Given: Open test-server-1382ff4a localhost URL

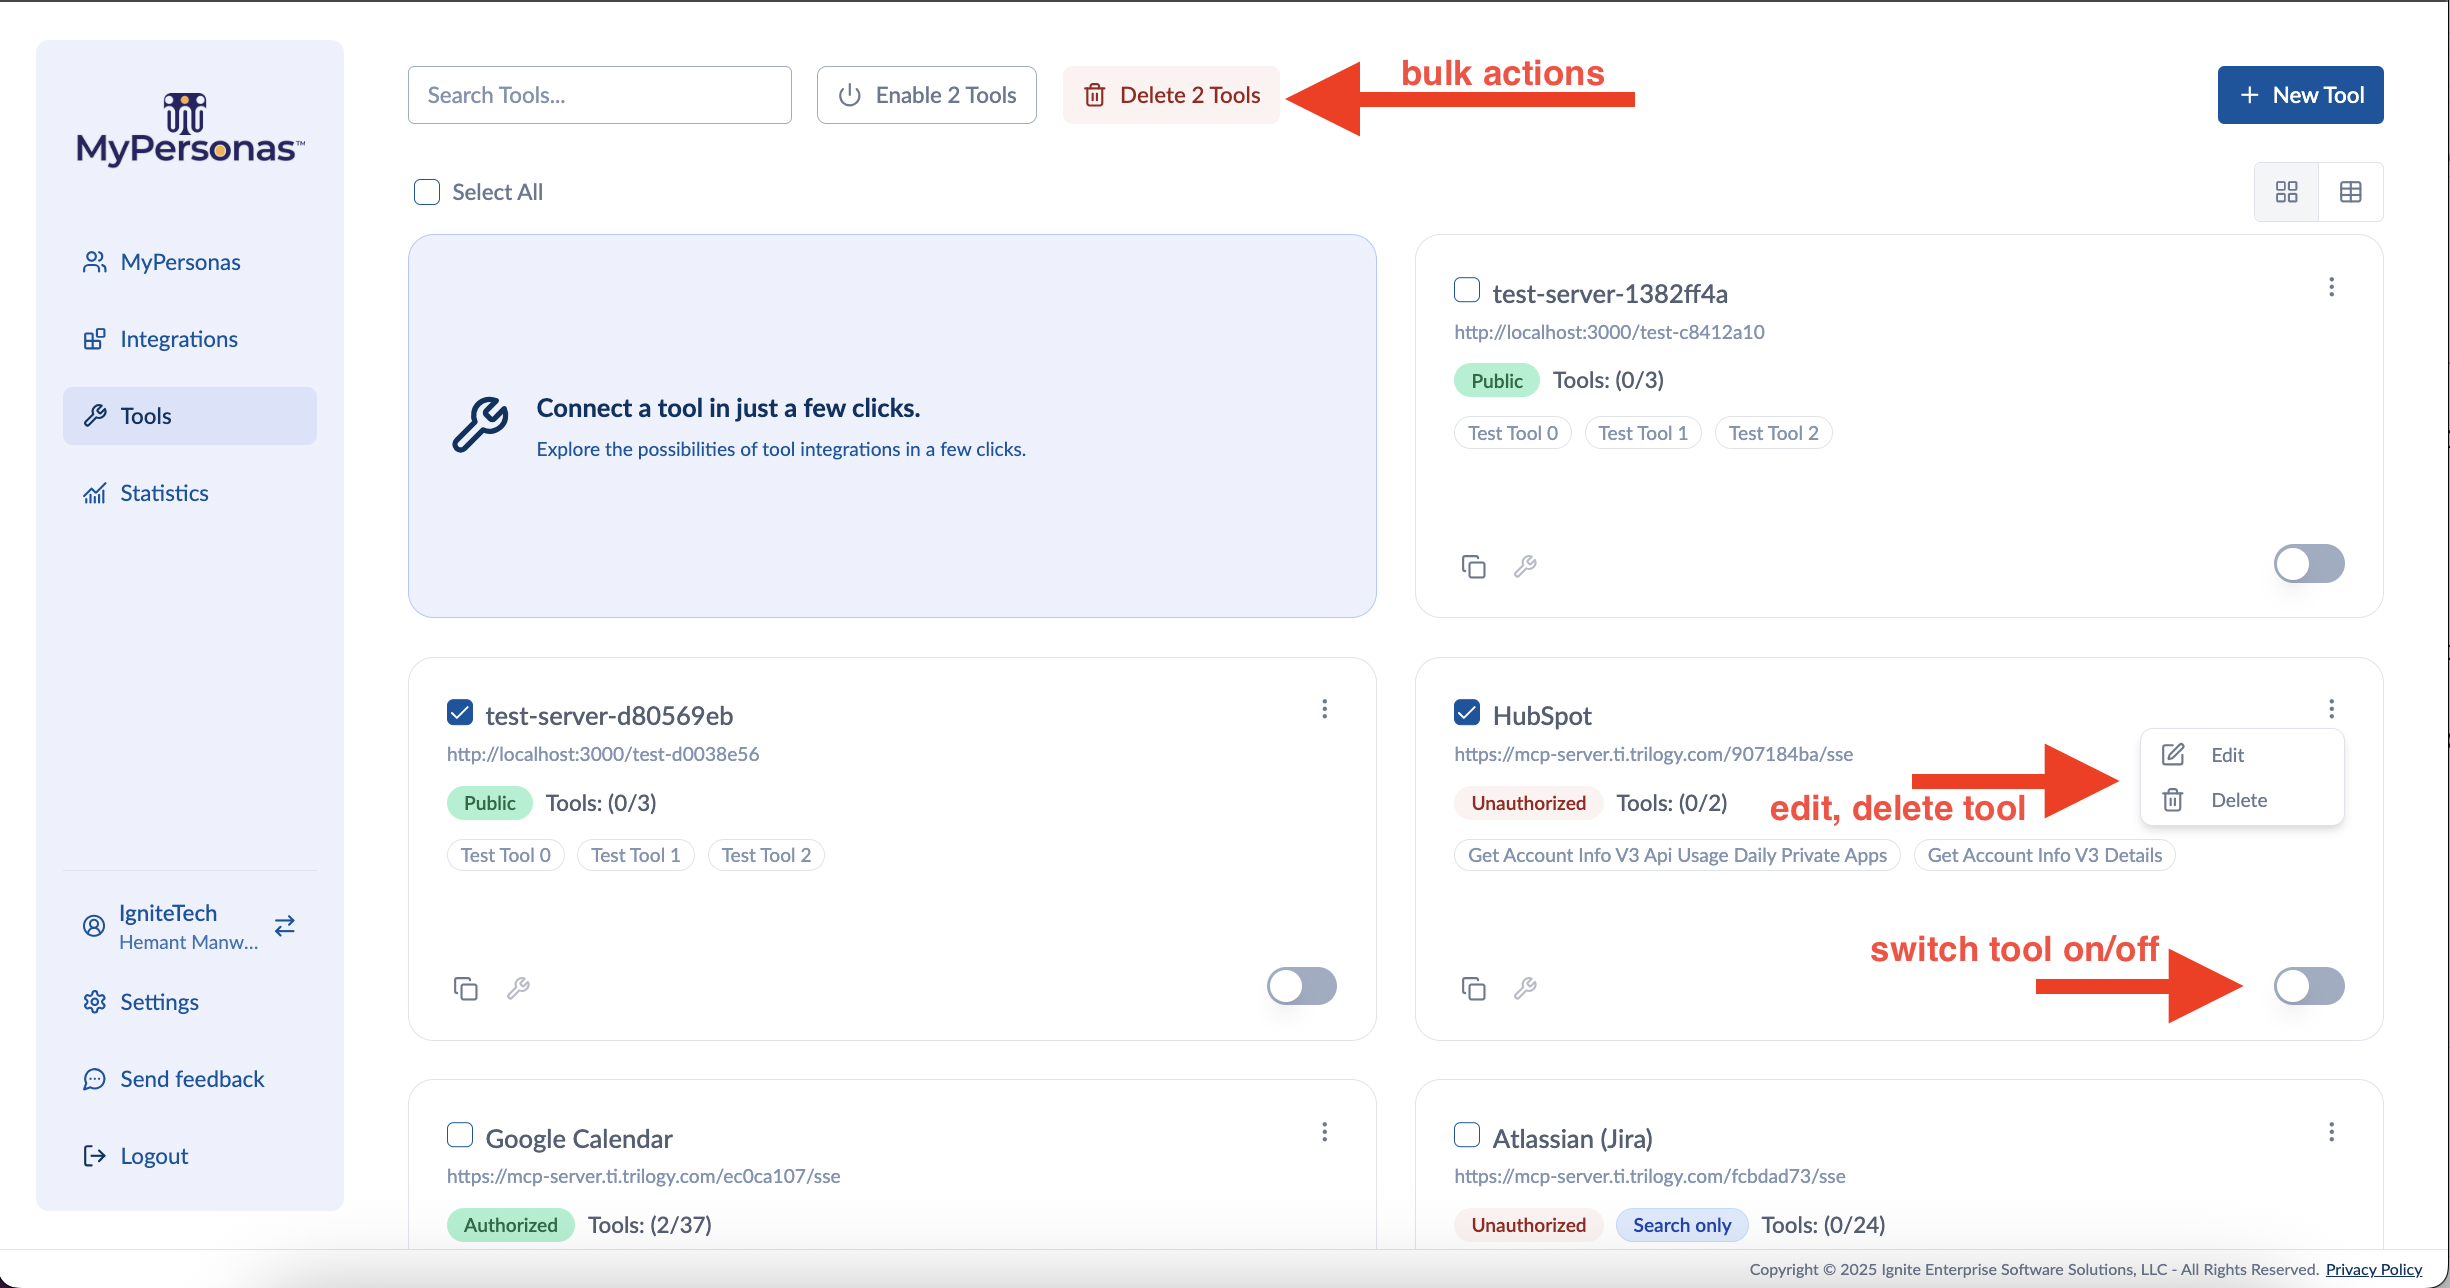Looking at the screenshot, I should click(1609, 332).
